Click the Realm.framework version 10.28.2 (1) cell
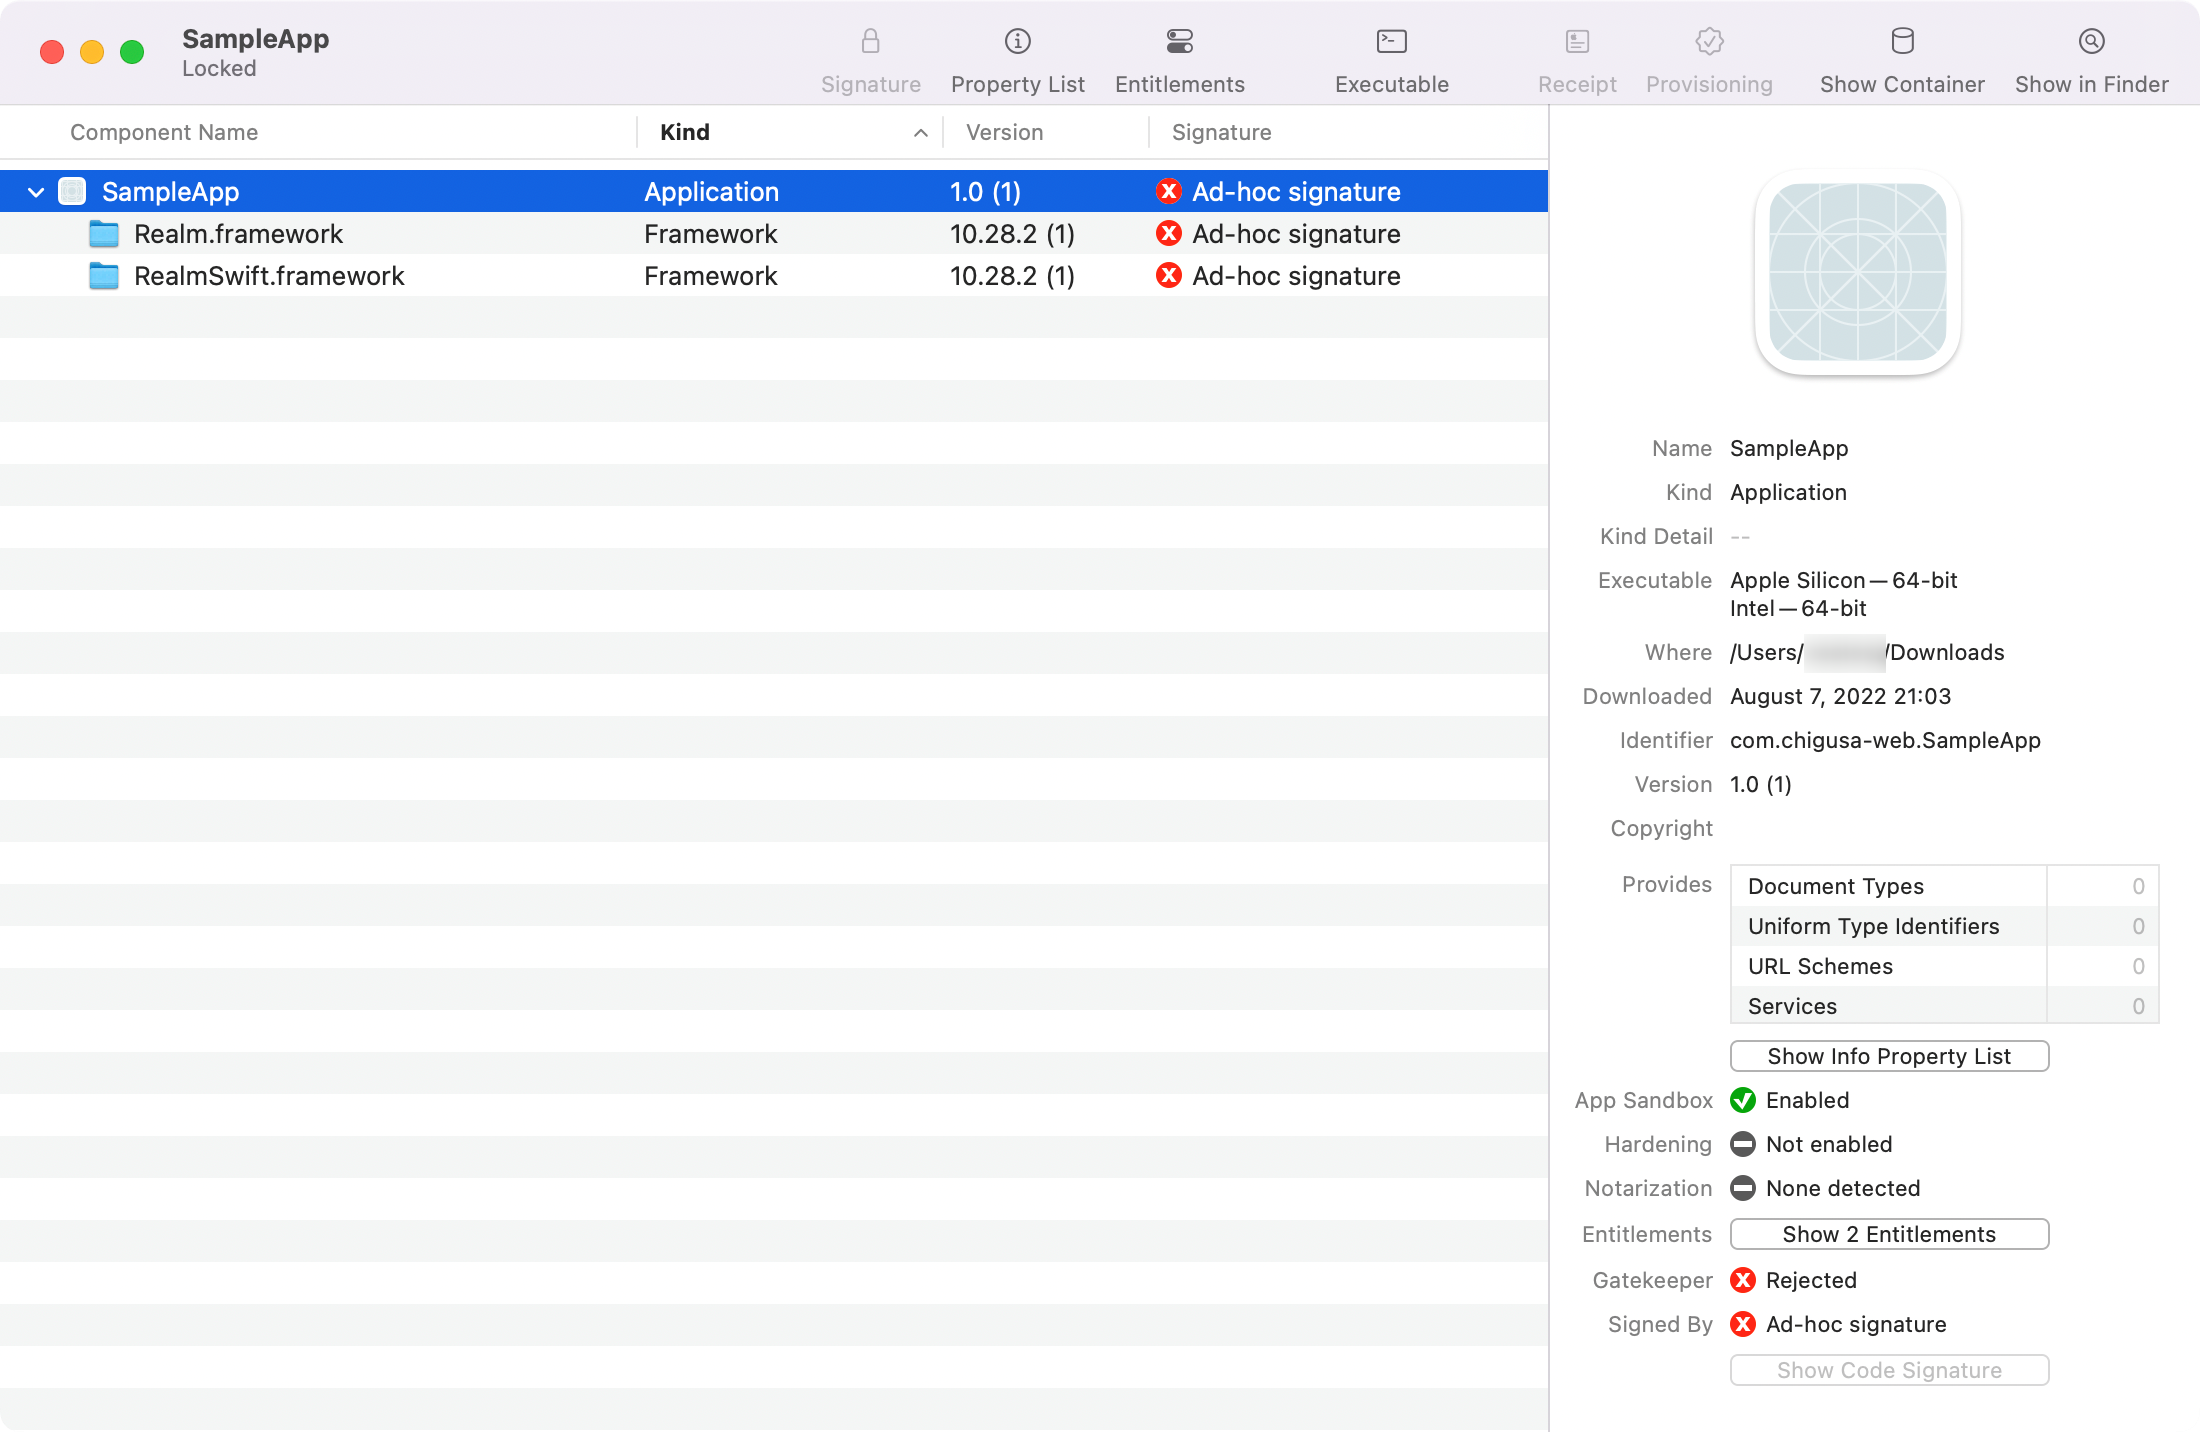Image resolution: width=2200 pixels, height=1432 pixels. (x=1012, y=233)
